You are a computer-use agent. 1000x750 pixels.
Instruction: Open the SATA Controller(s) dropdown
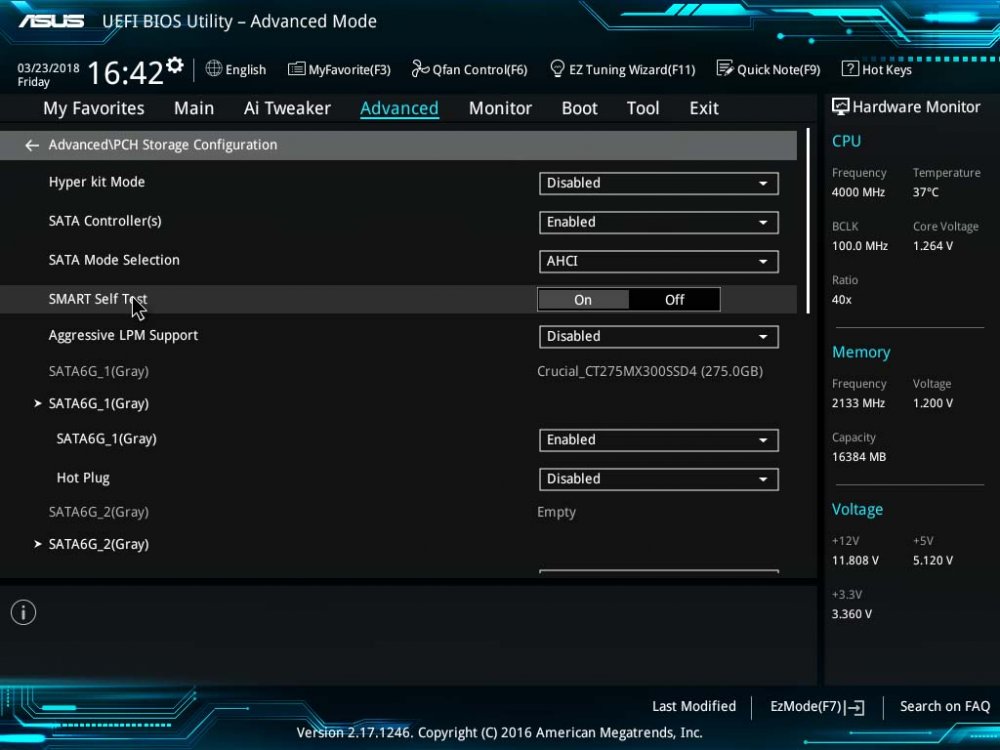point(658,222)
